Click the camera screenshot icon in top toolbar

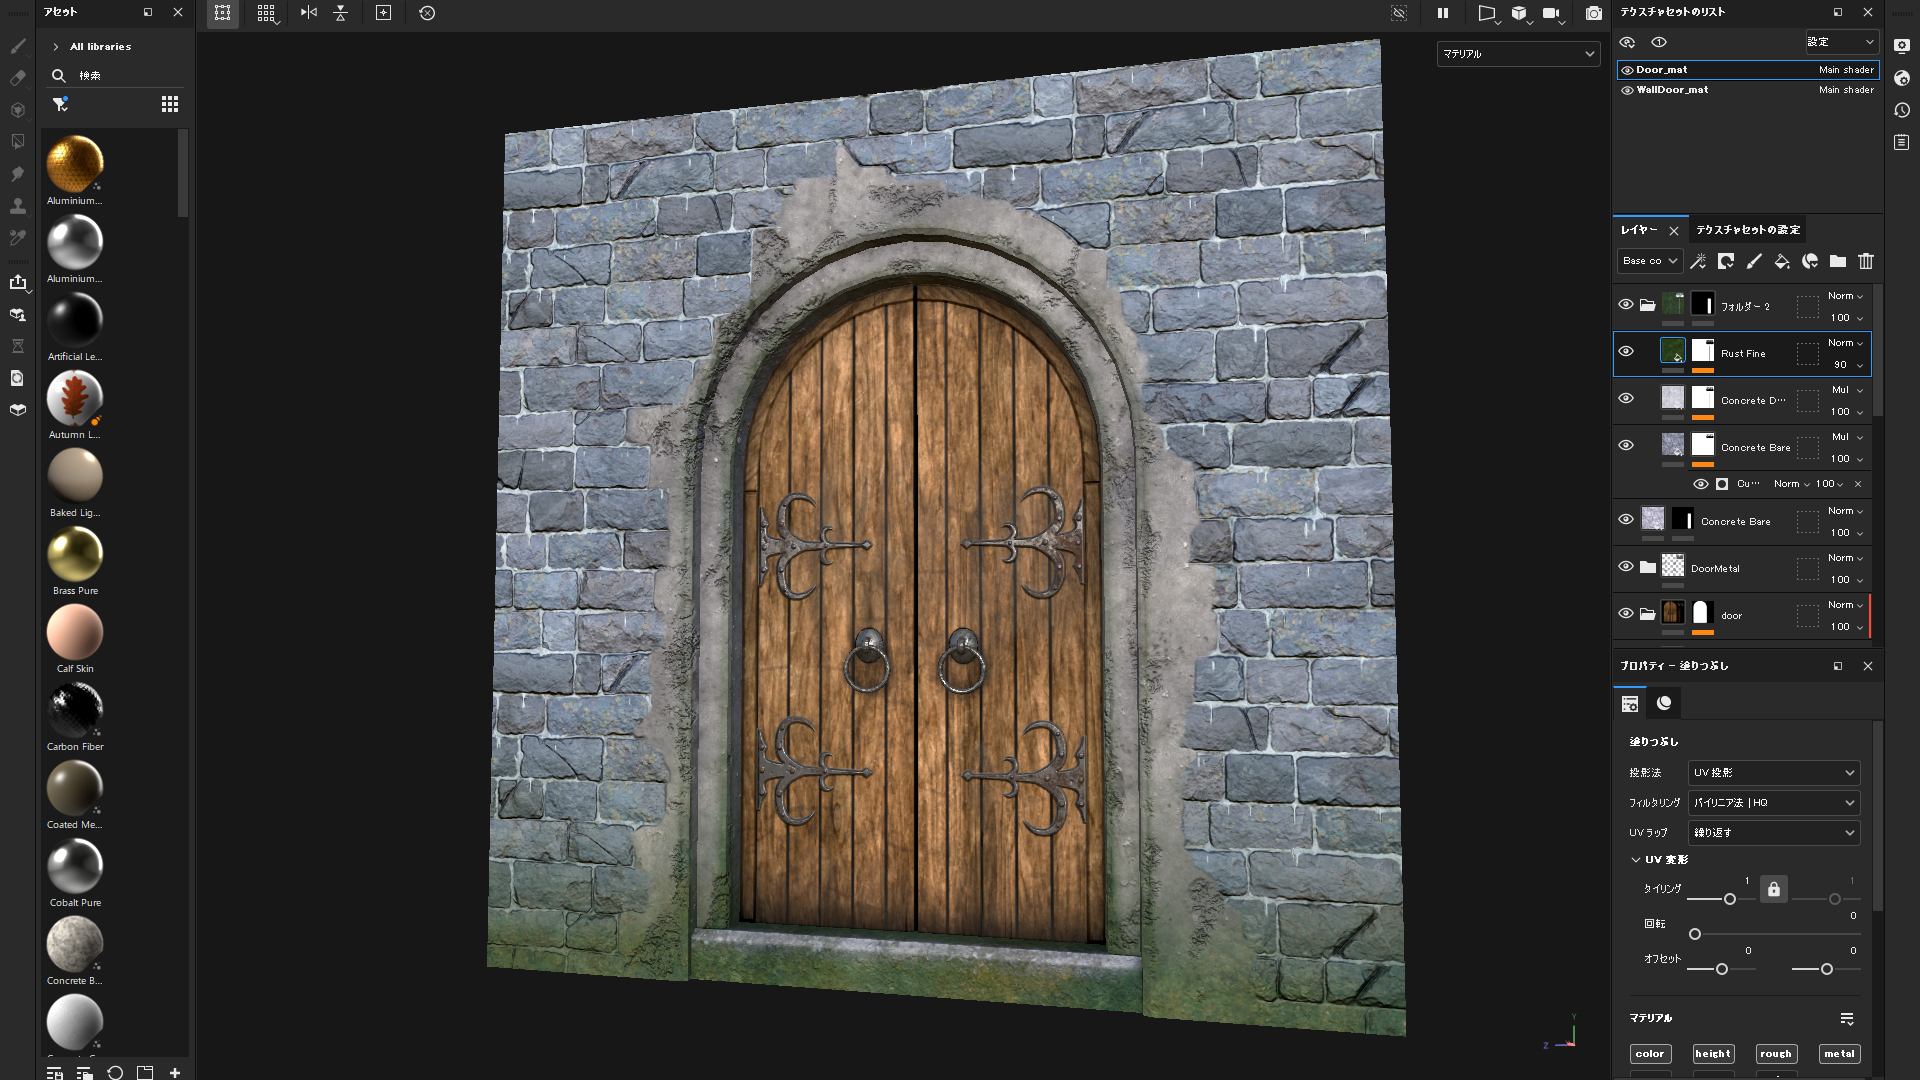pyautogui.click(x=1594, y=13)
